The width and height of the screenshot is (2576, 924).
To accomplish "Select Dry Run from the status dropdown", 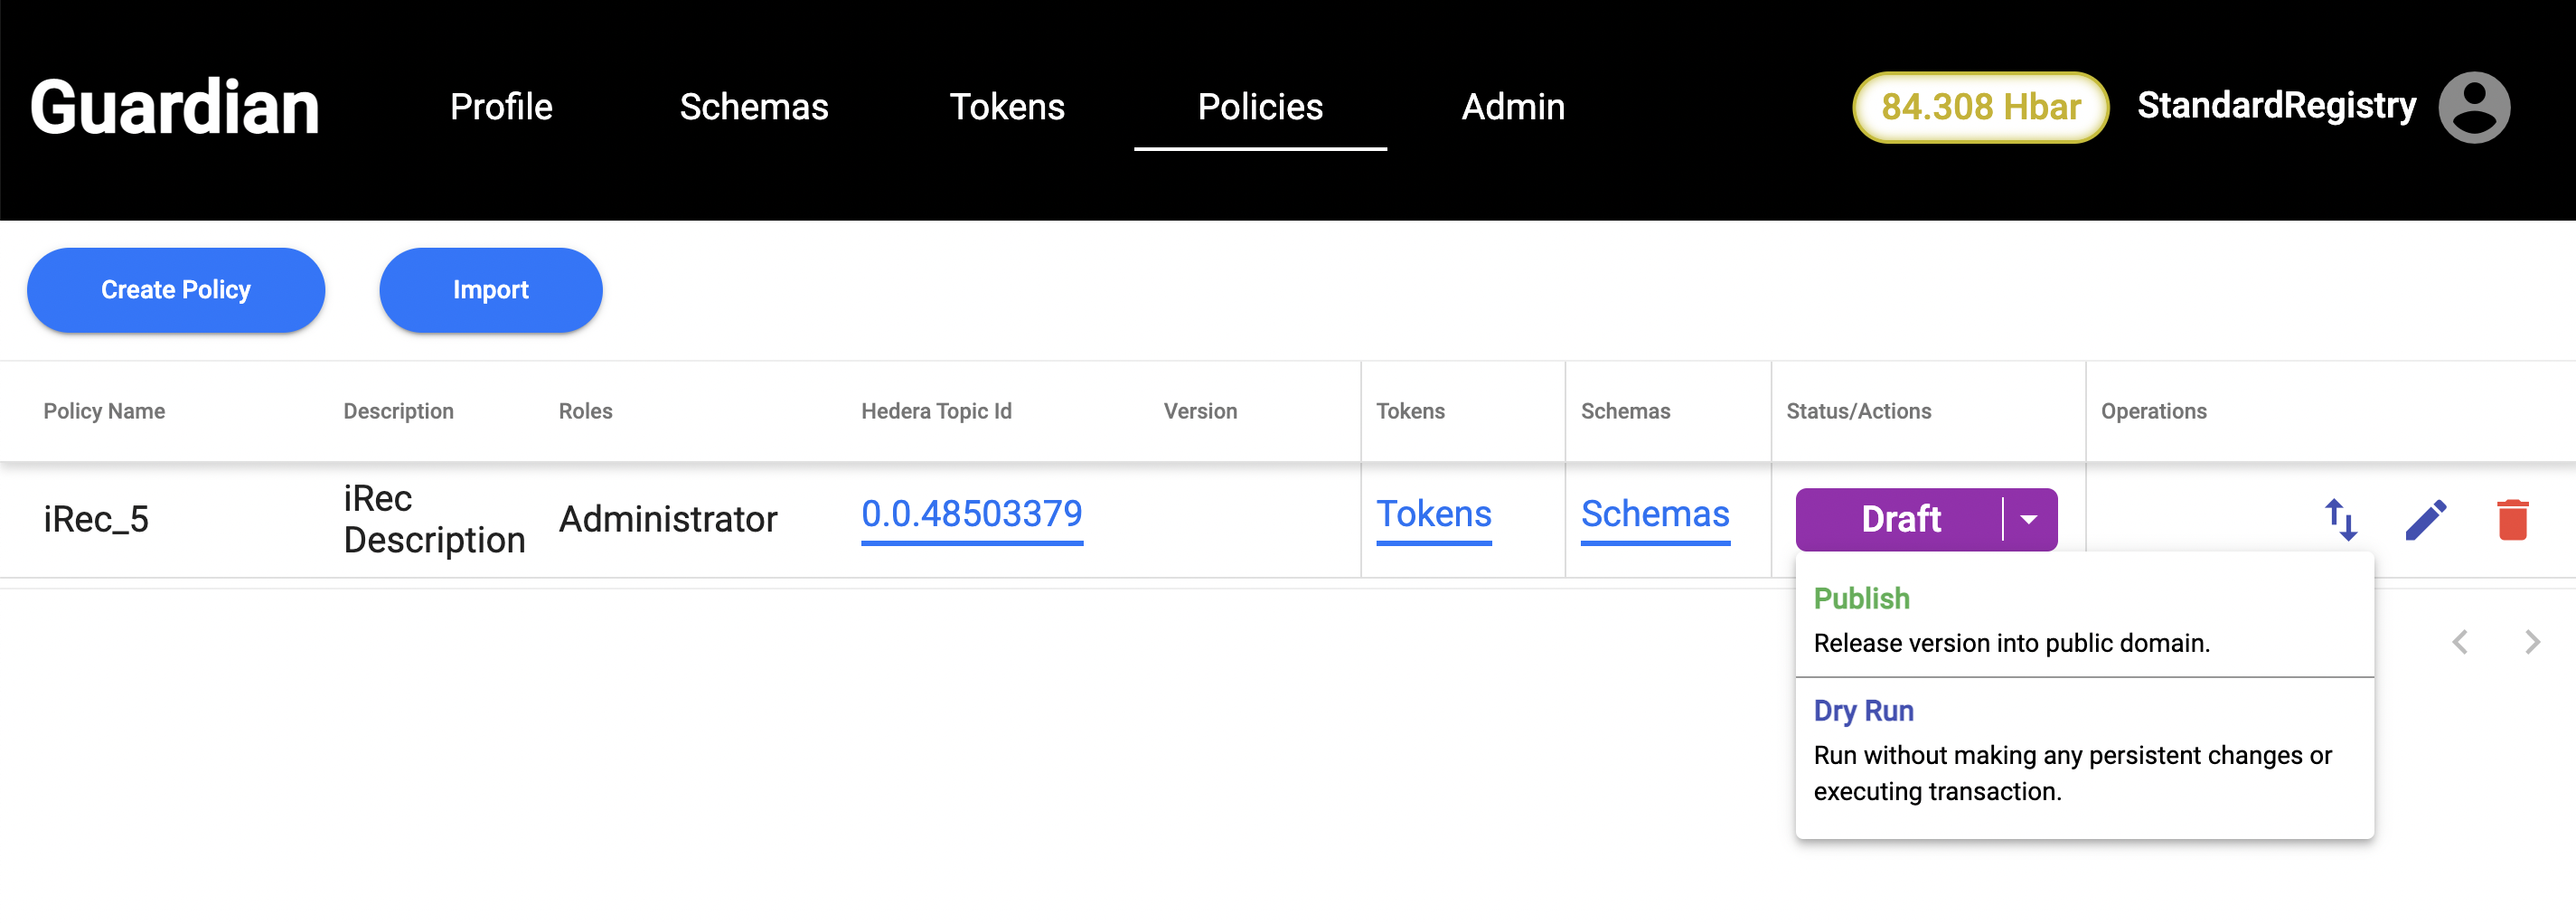I will (x=1863, y=710).
